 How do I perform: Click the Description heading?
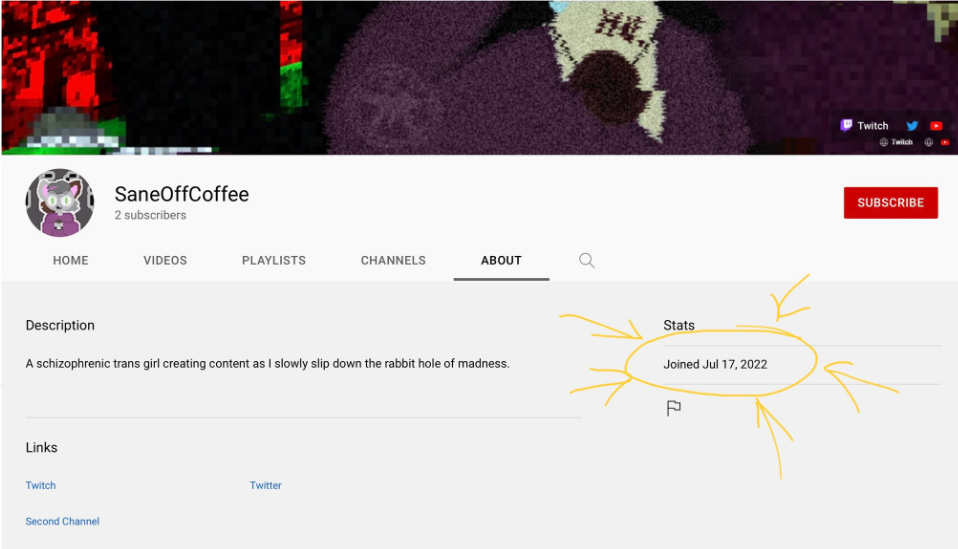(60, 325)
